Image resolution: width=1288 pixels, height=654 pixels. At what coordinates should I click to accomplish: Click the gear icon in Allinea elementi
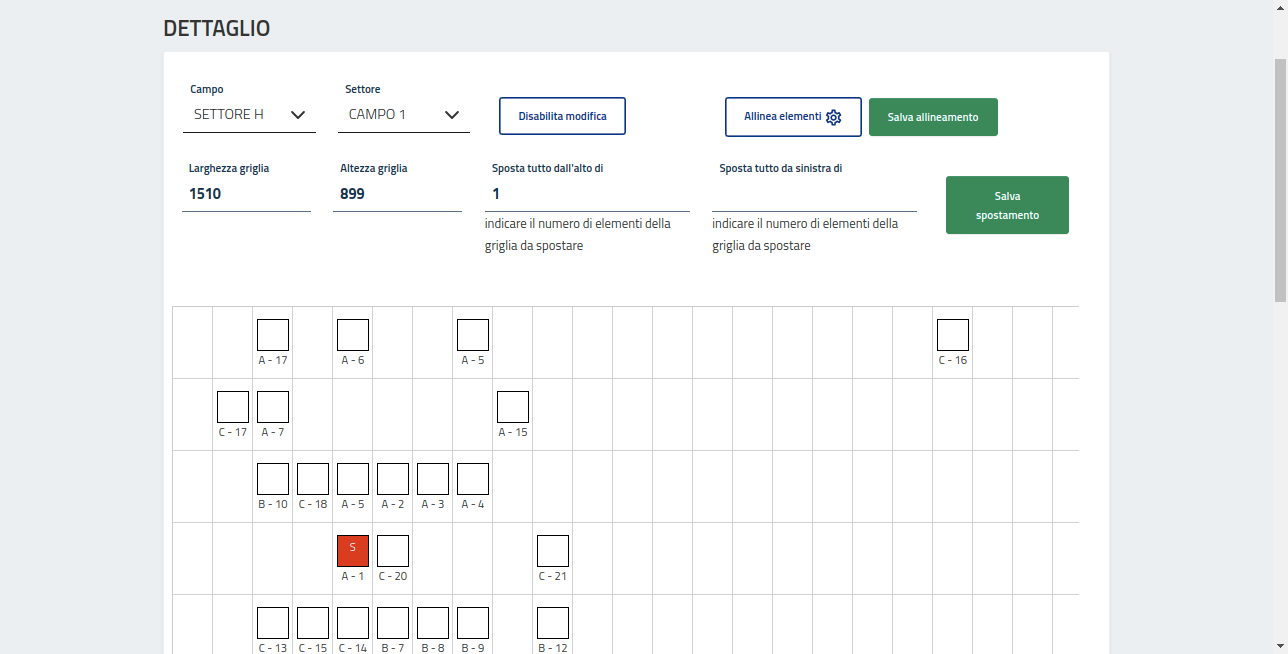(x=833, y=117)
